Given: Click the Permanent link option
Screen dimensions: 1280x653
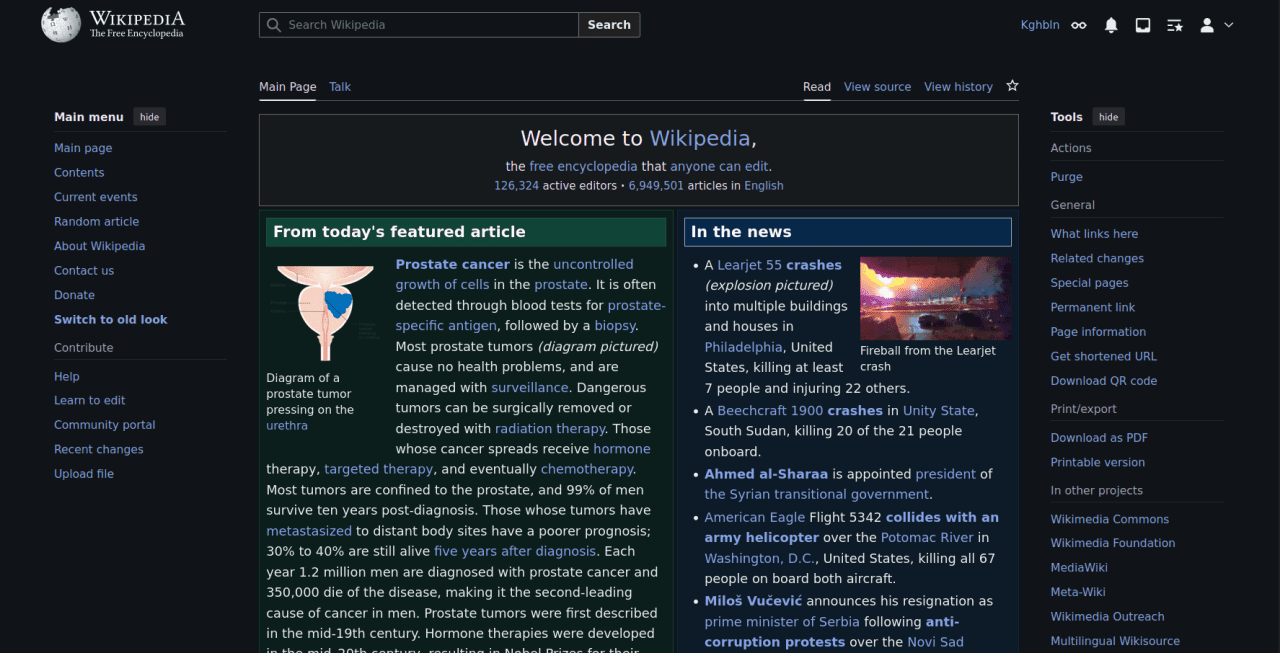Looking at the screenshot, I should [x=1093, y=307].
